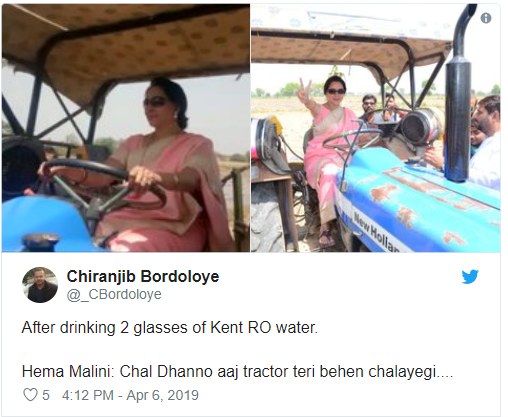Select the 'After drinking 2 glasses' text line
Viewport: 508px width, 417px height.
click(x=170, y=328)
